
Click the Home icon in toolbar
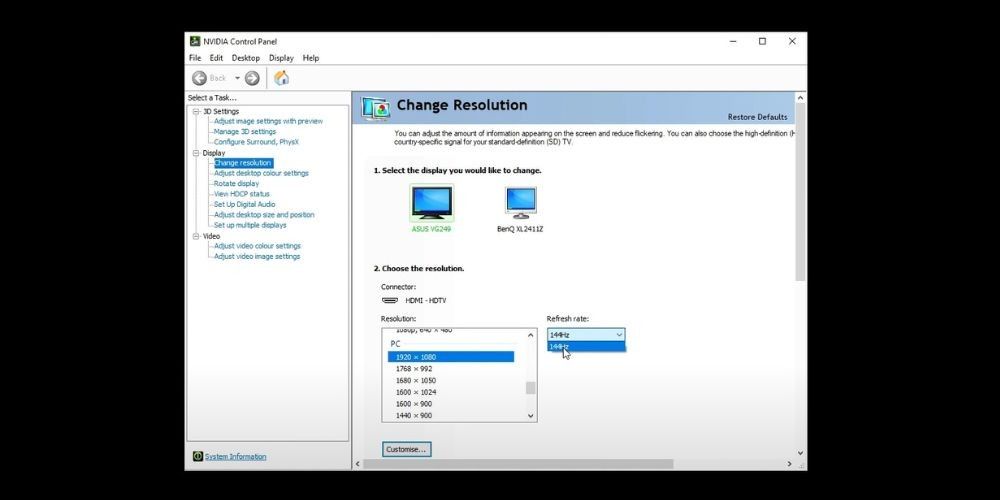pos(281,78)
